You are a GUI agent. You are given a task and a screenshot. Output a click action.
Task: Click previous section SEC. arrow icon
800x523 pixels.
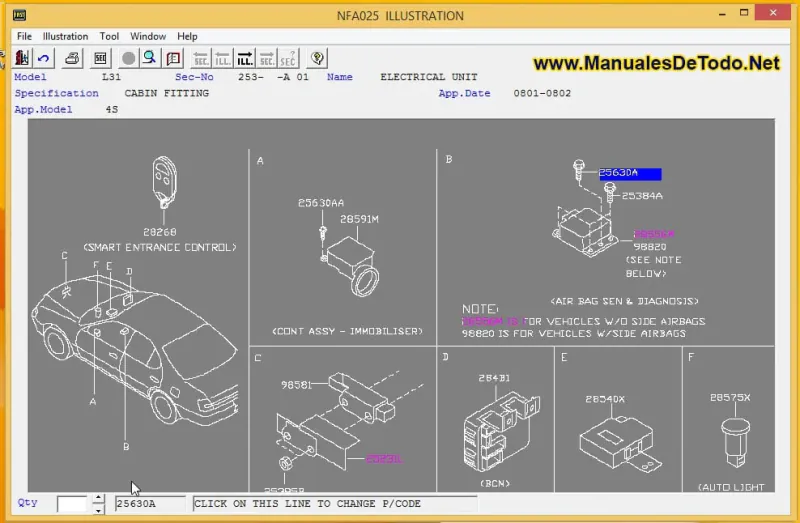click(201, 58)
